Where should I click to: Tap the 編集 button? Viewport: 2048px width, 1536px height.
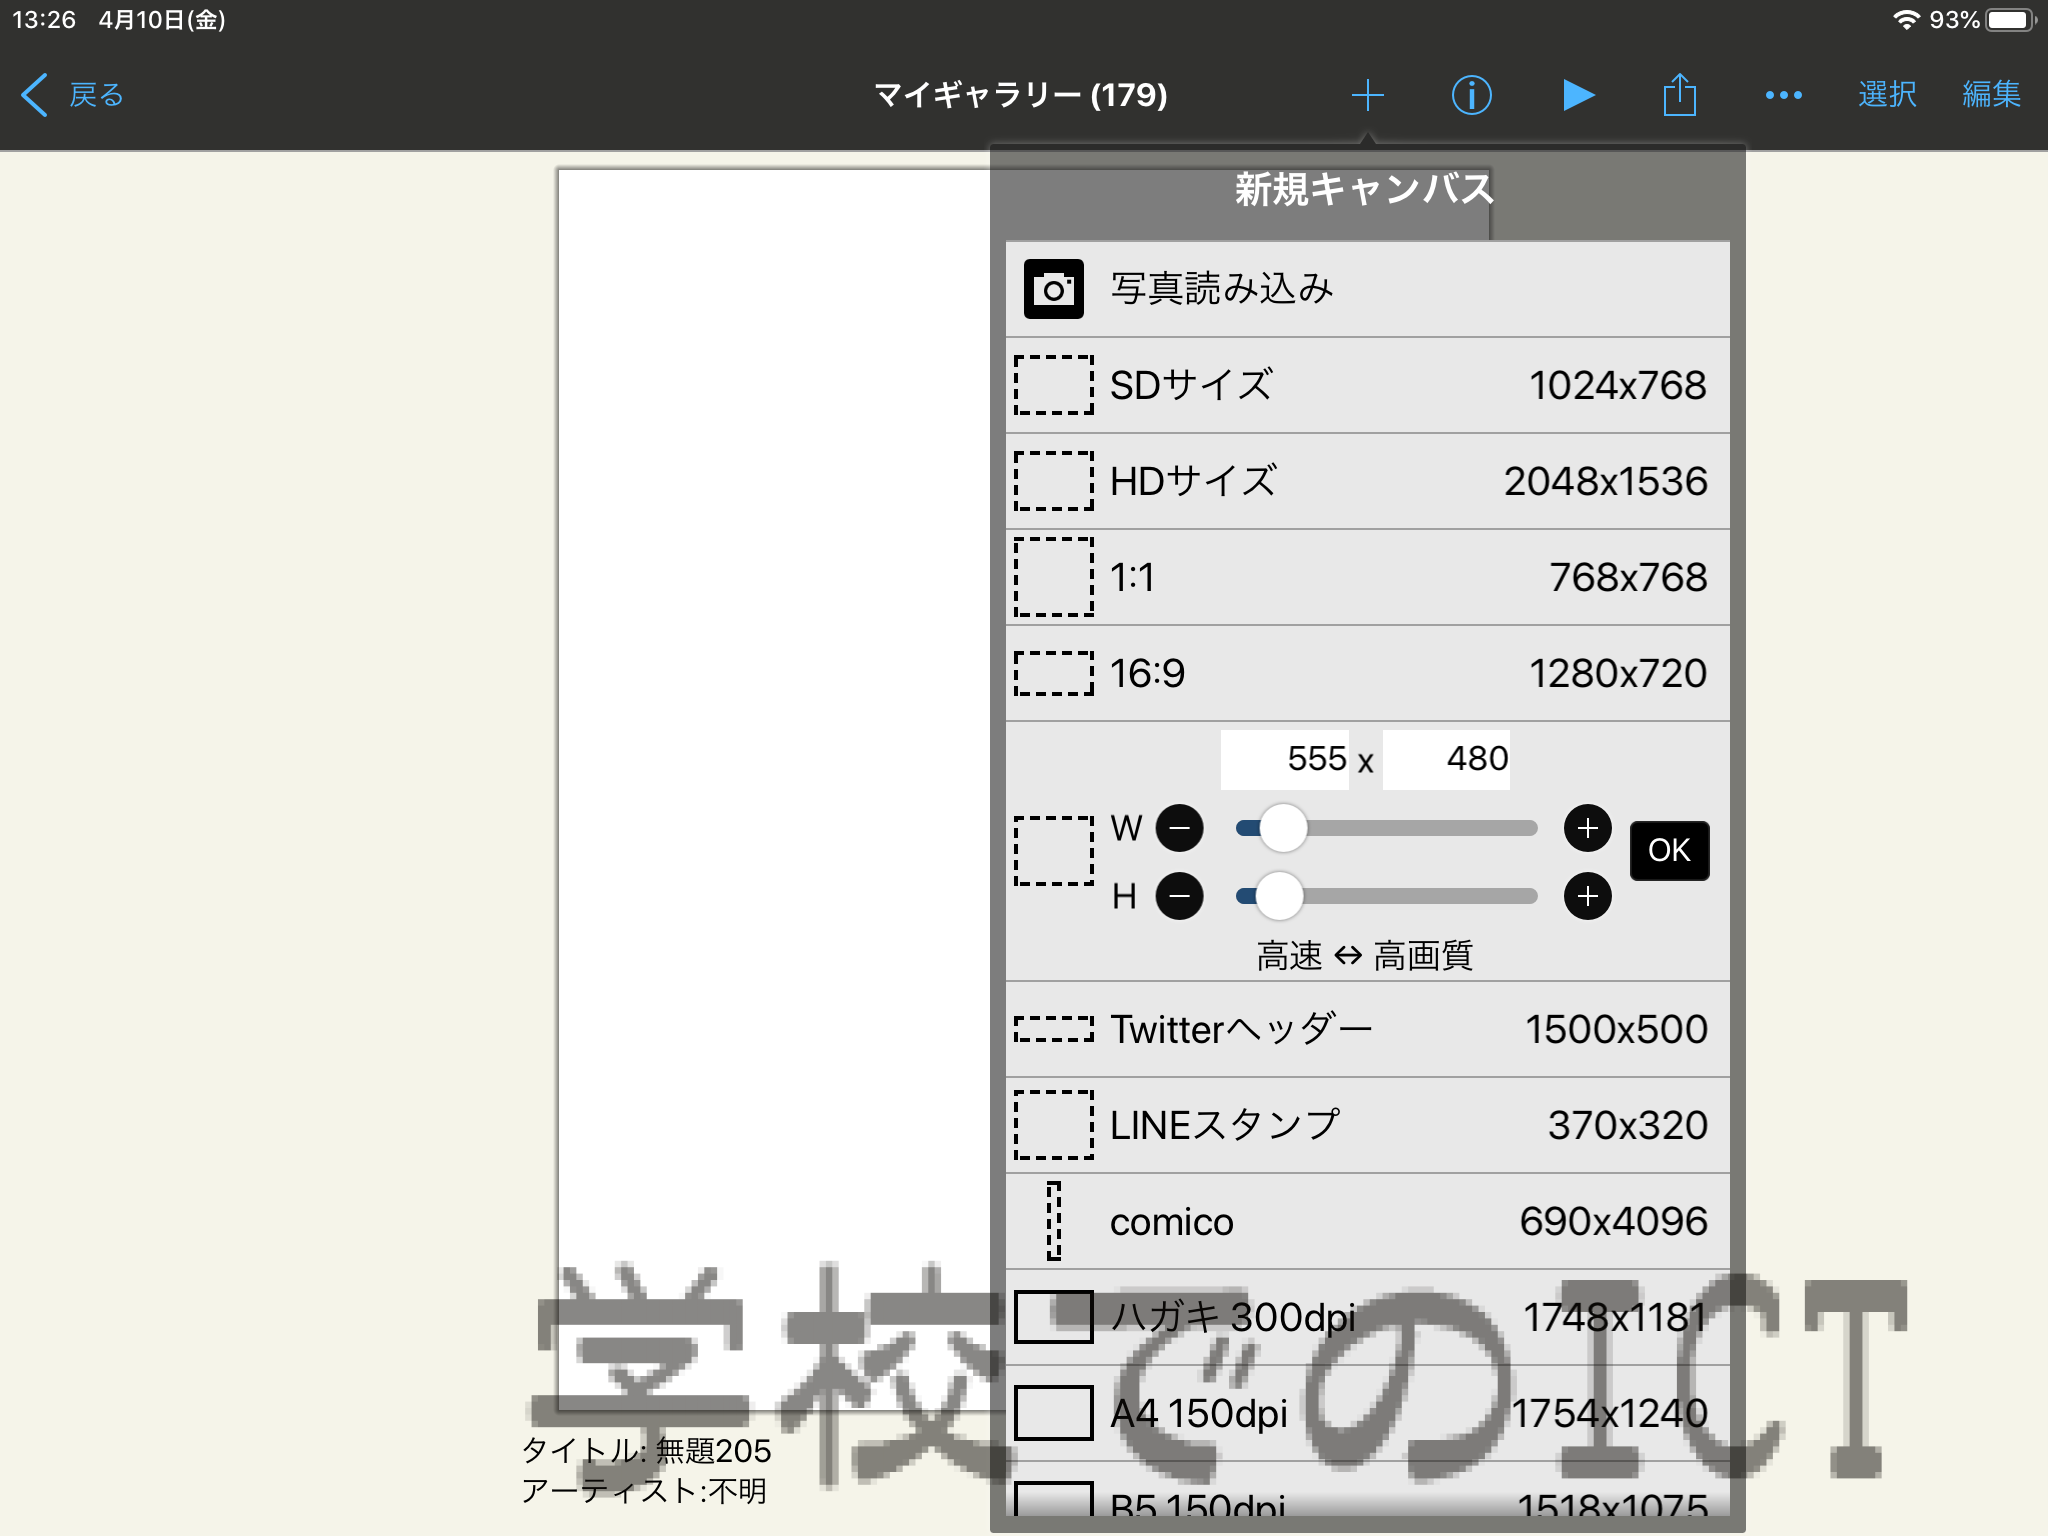1991,95
